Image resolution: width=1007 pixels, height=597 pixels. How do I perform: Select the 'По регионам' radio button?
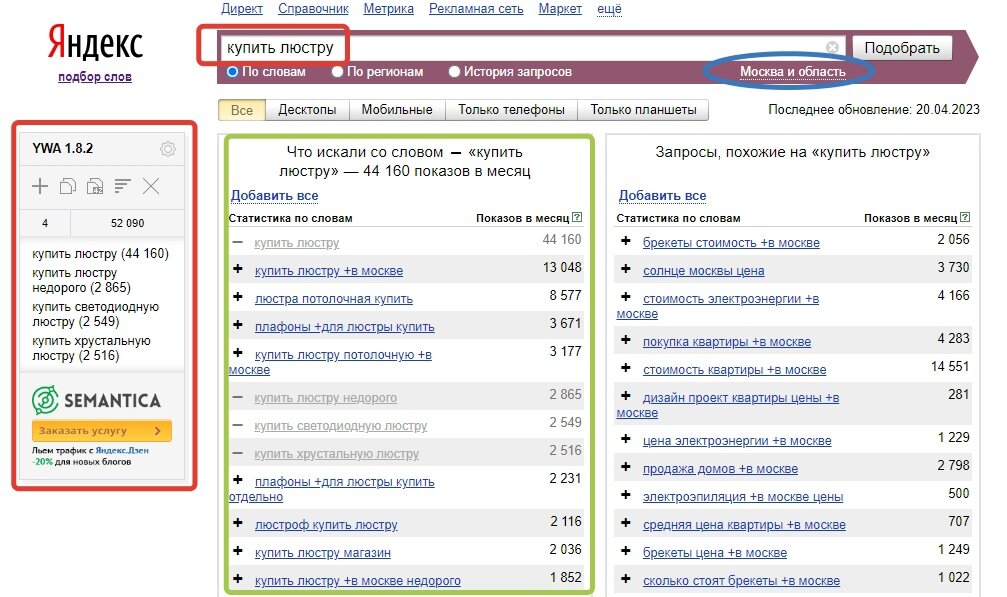tap(337, 72)
